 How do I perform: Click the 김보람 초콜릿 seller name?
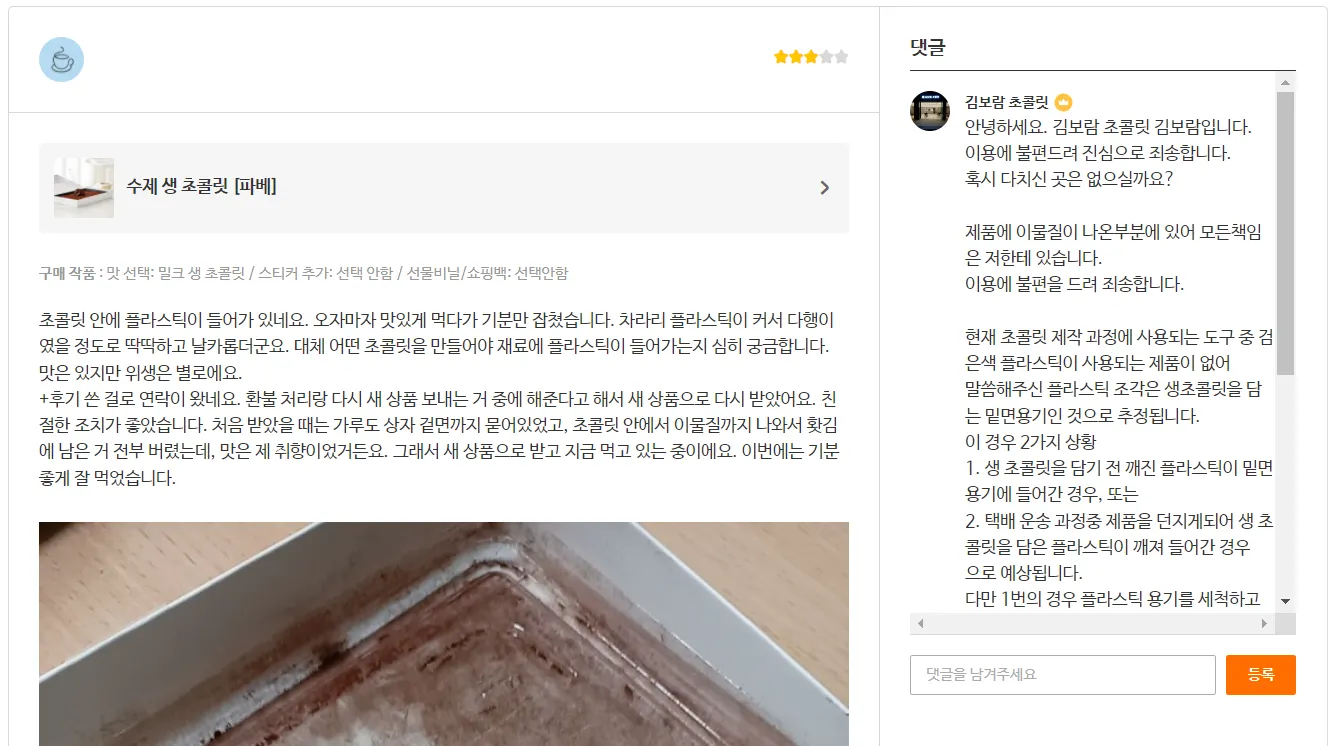tap(1006, 102)
